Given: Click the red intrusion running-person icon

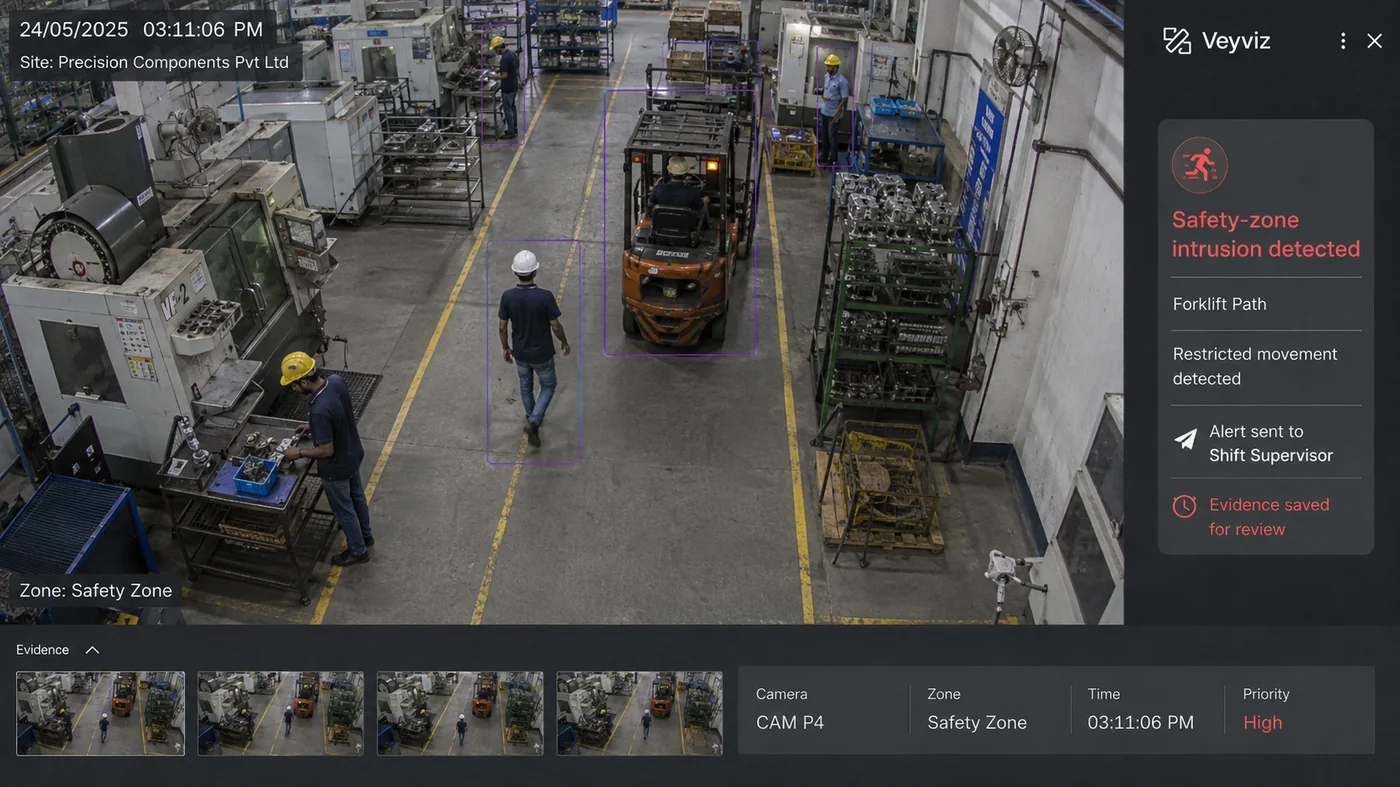Looking at the screenshot, I should (x=1199, y=165).
